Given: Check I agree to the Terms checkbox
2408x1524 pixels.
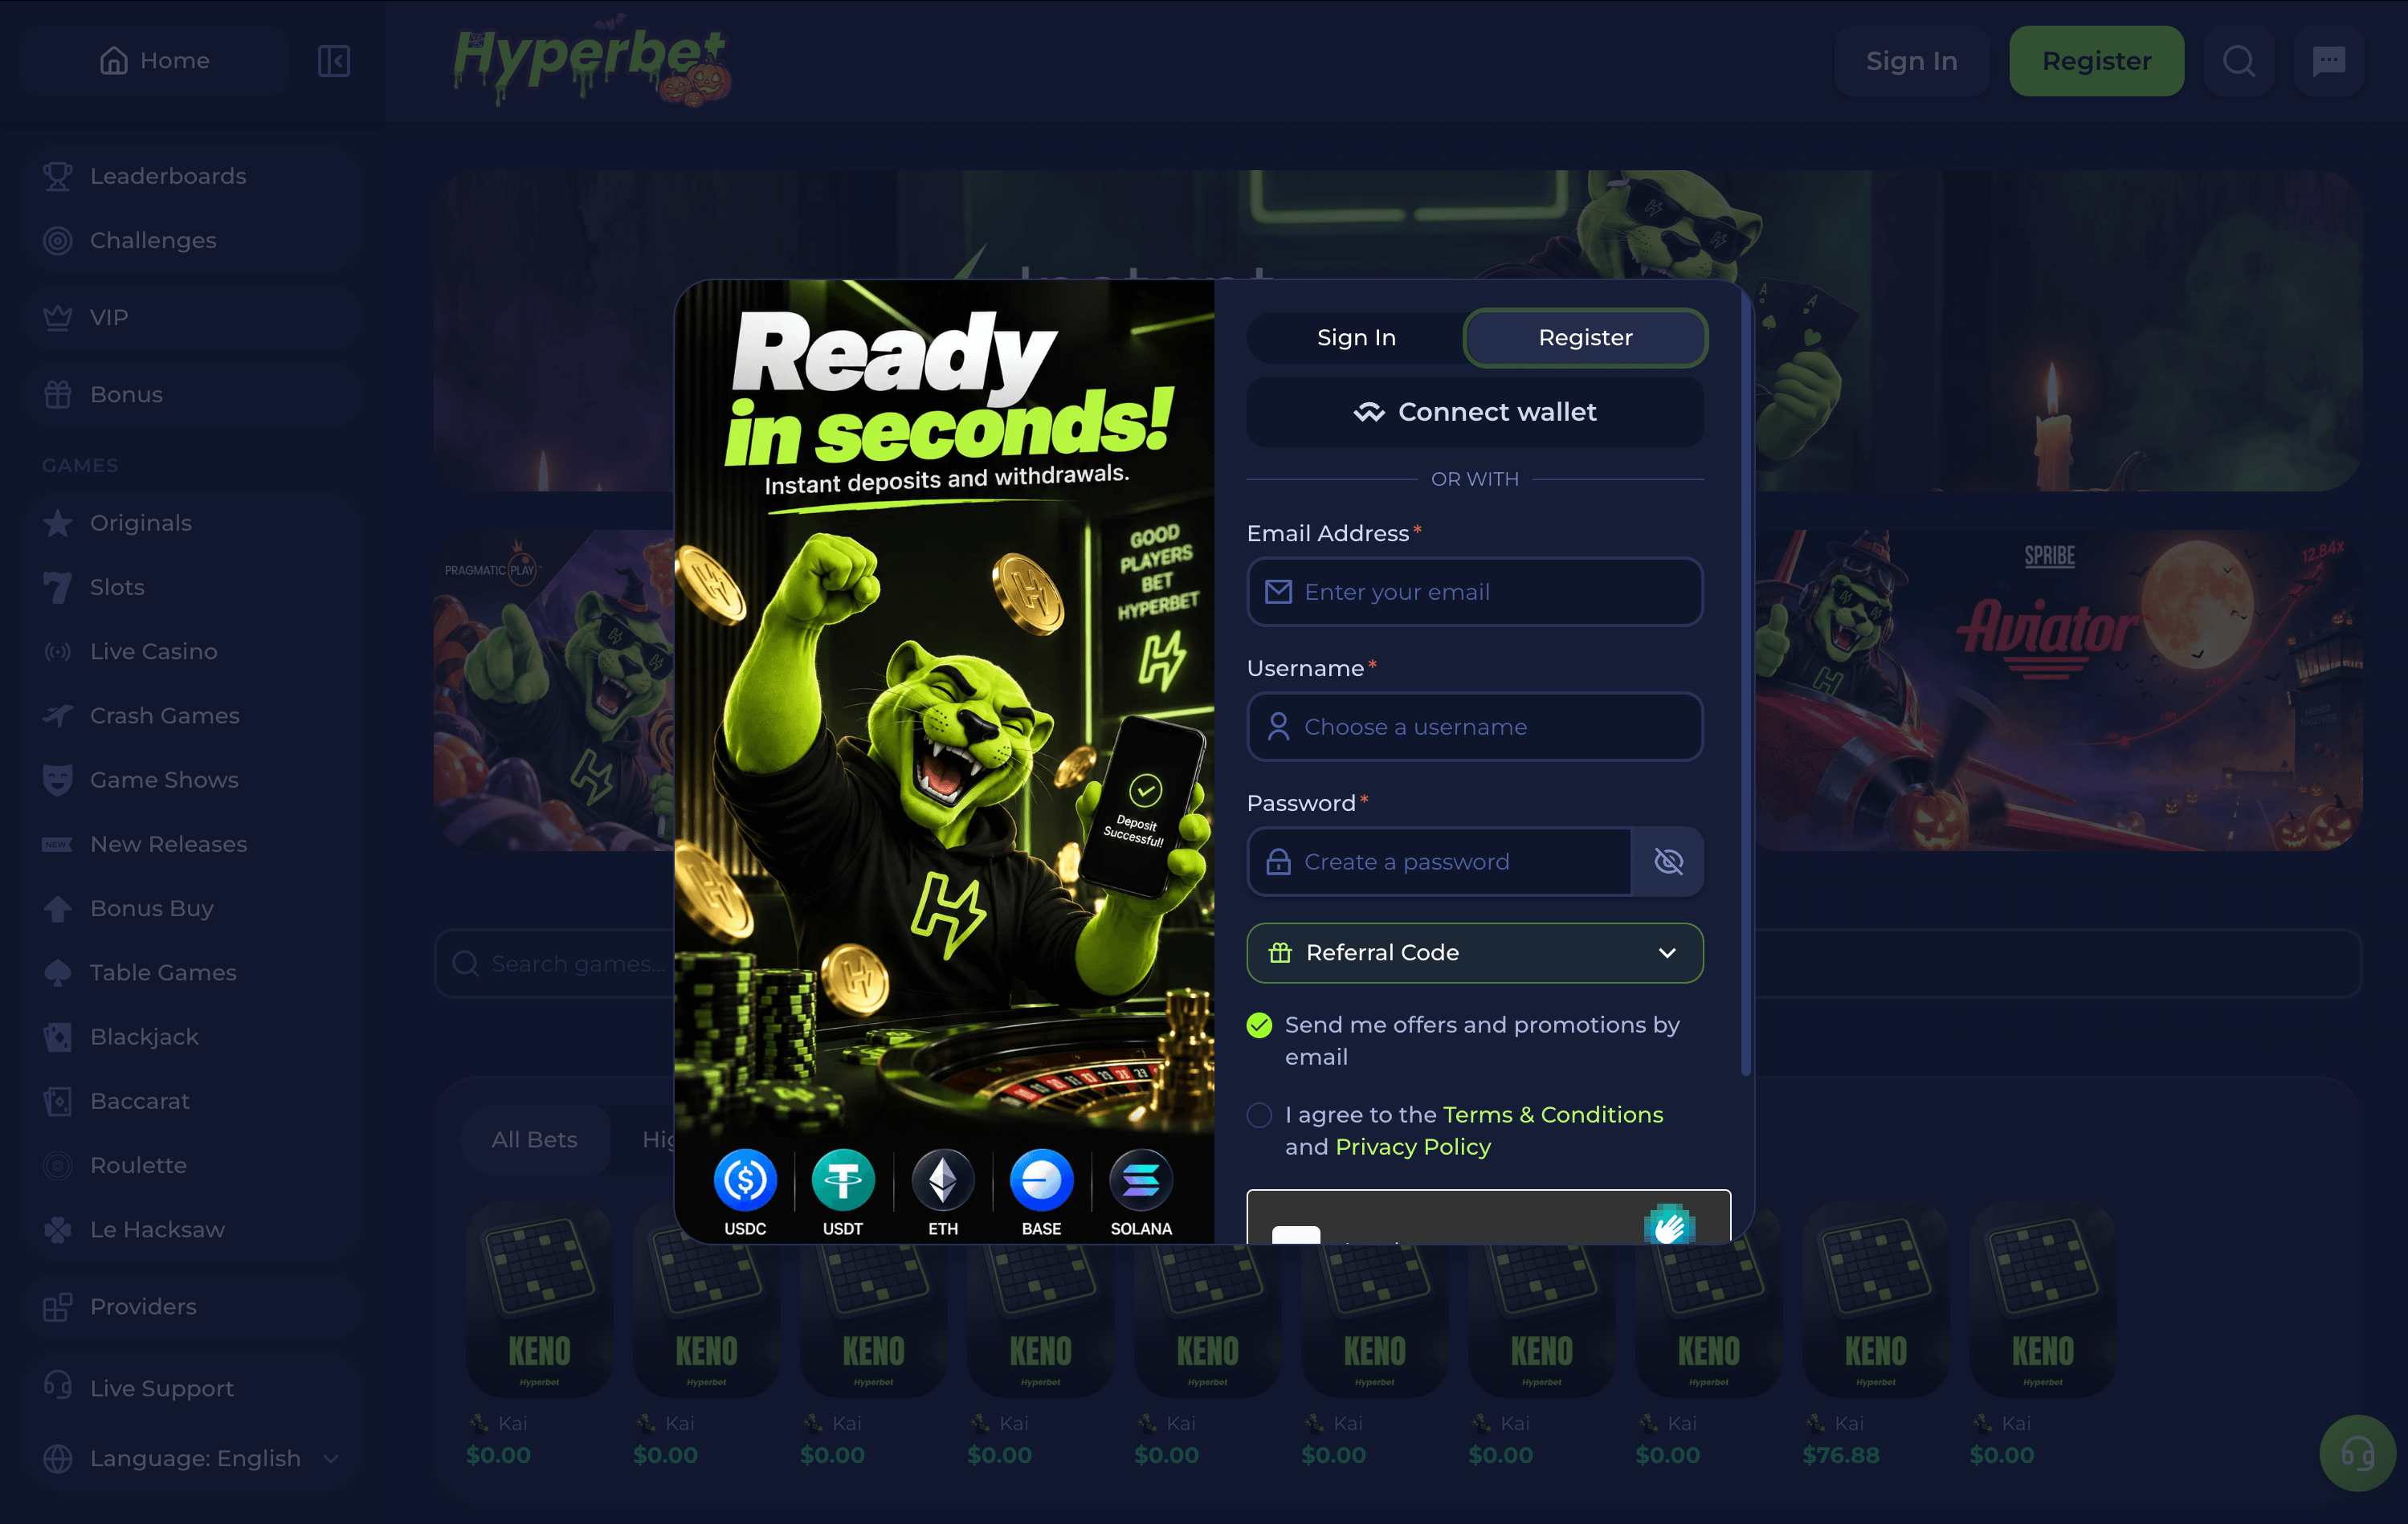Looking at the screenshot, I should pyautogui.click(x=1259, y=1115).
